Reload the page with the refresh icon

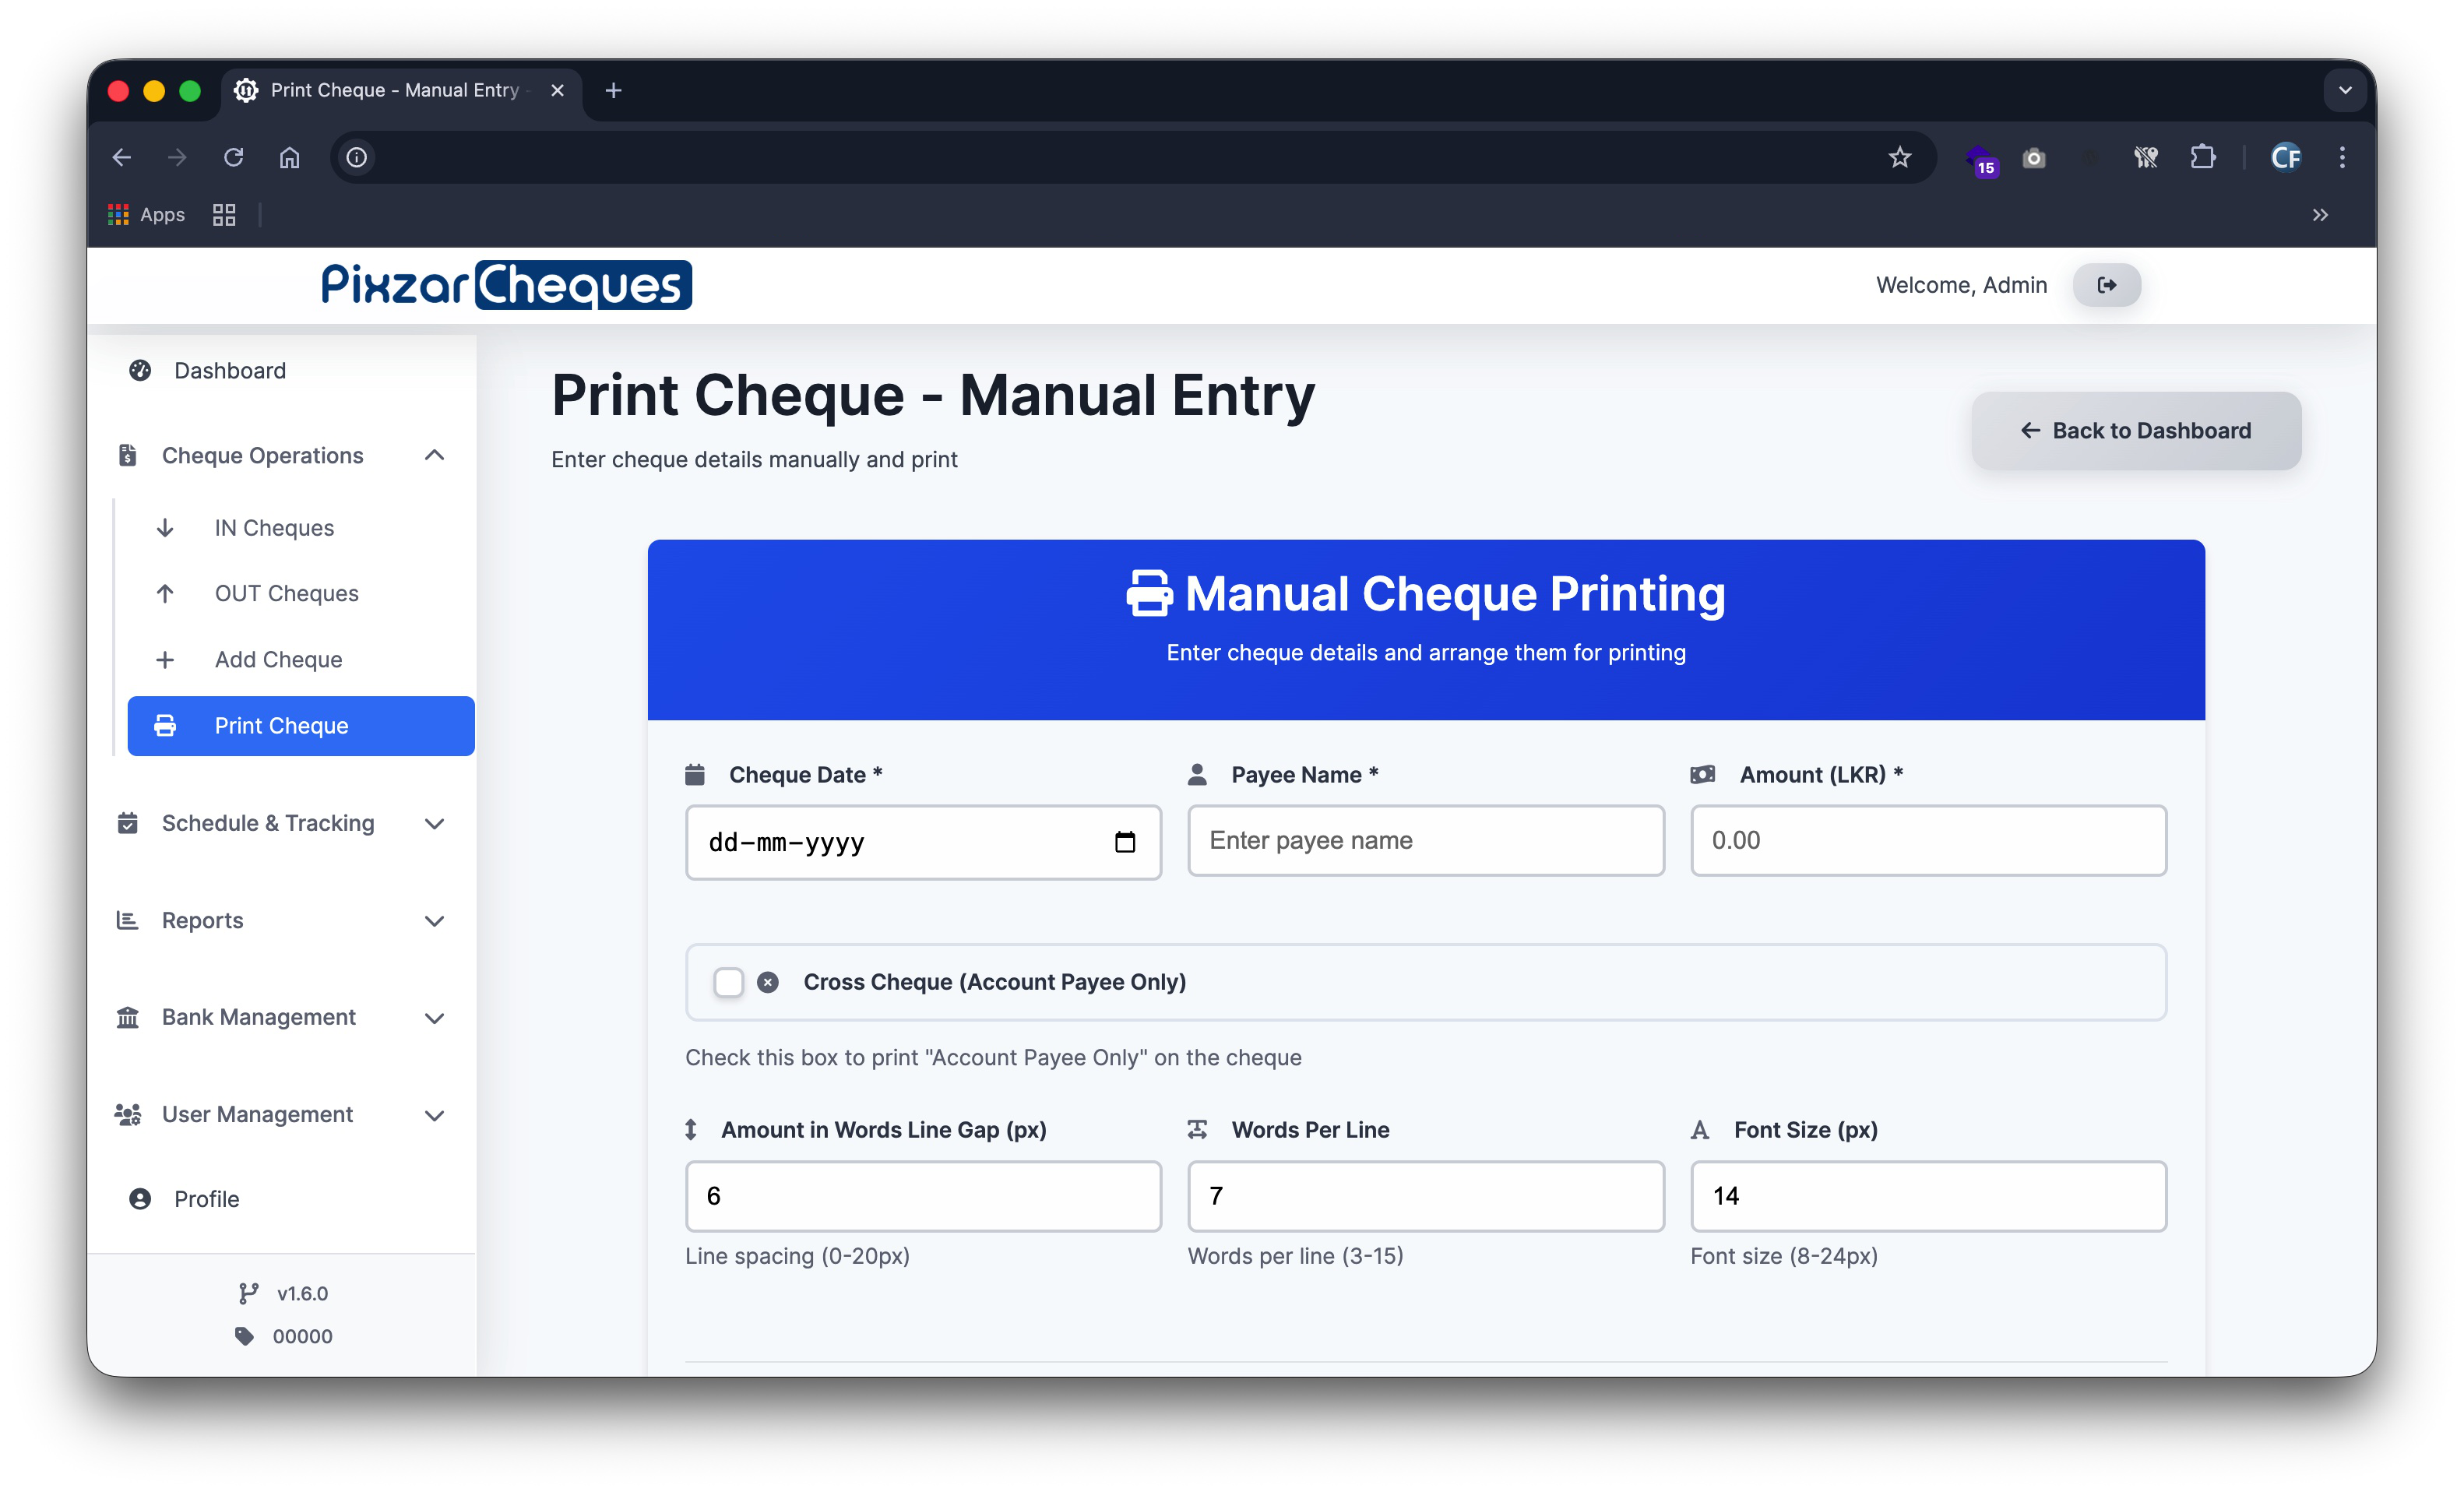coord(233,157)
